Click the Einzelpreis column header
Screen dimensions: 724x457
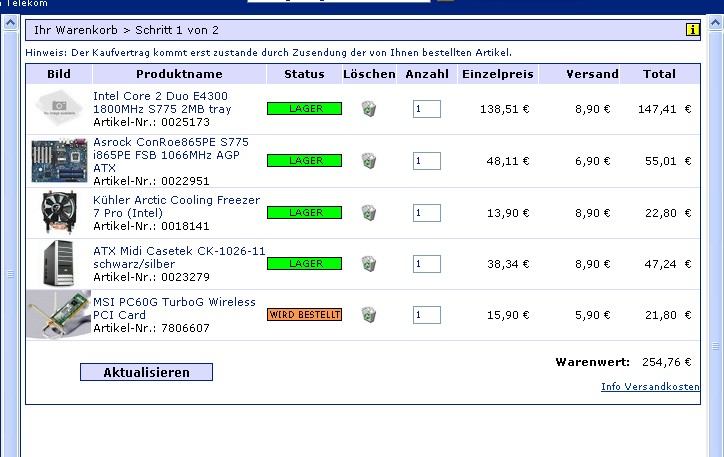click(498, 74)
